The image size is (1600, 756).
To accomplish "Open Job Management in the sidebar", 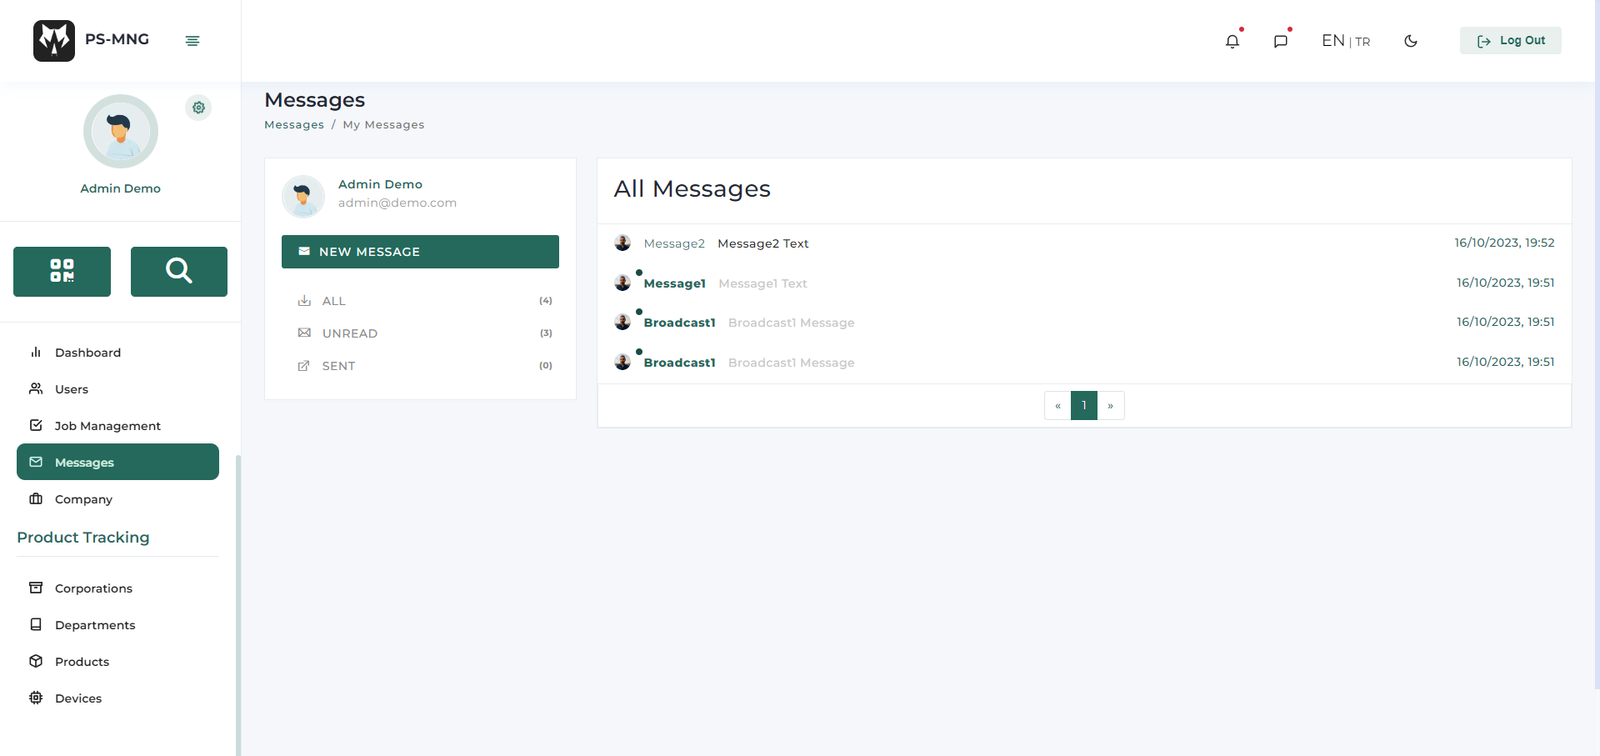I will (x=107, y=426).
